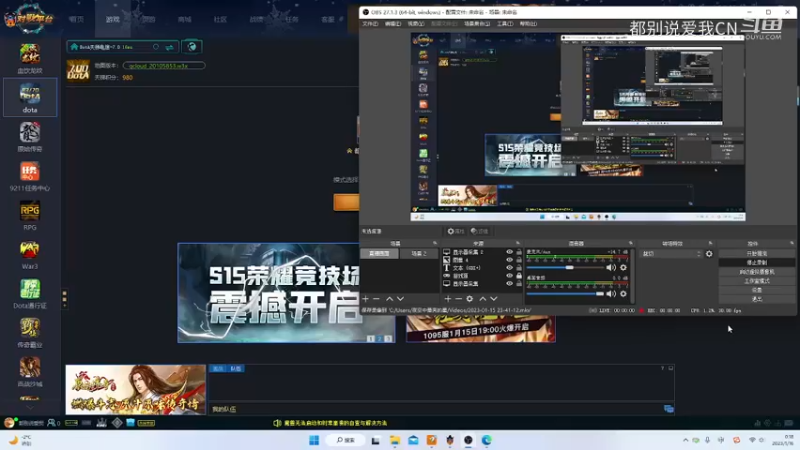Open the Windows Start button on taskbar
Screen dimensions: 800x450
point(314,440)
